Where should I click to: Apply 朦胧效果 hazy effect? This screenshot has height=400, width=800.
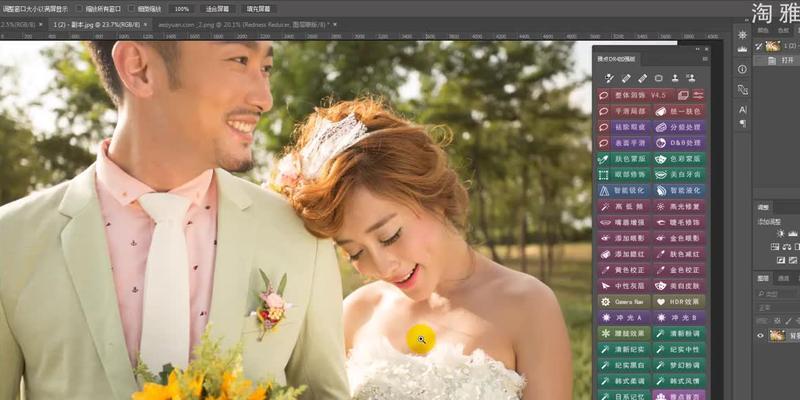click(623, 333)
